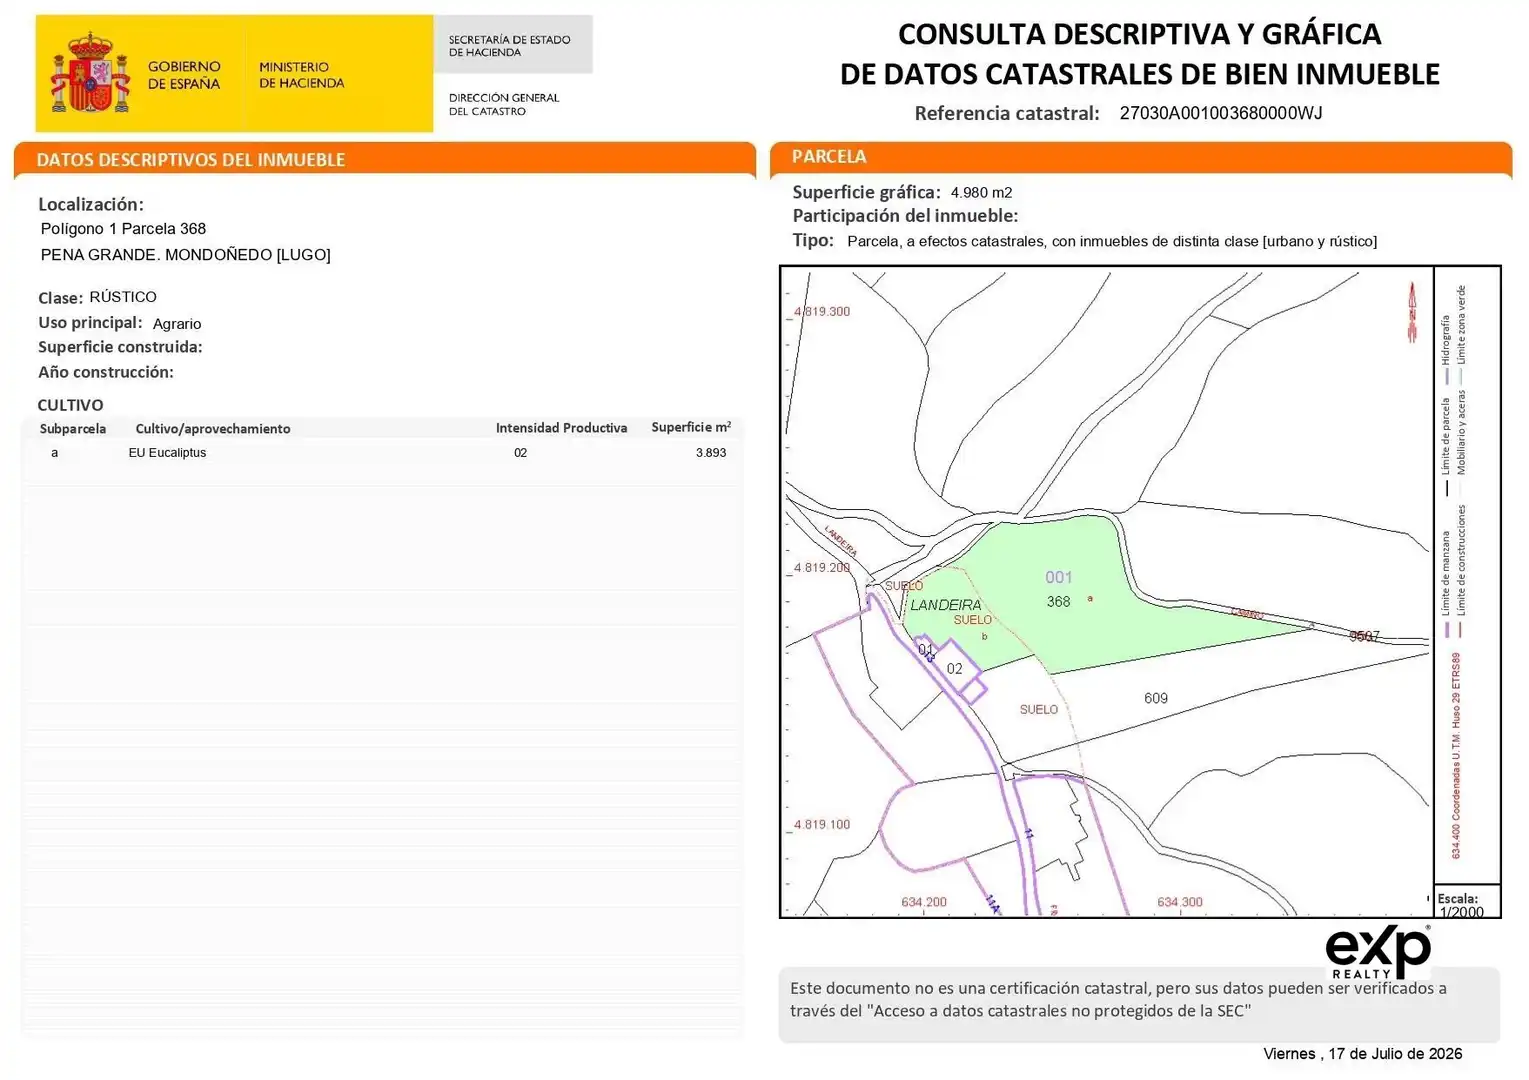Click coordinate label '4.819.100'
Viewport: 1529px width, 1080px height.
pos(822,824)
